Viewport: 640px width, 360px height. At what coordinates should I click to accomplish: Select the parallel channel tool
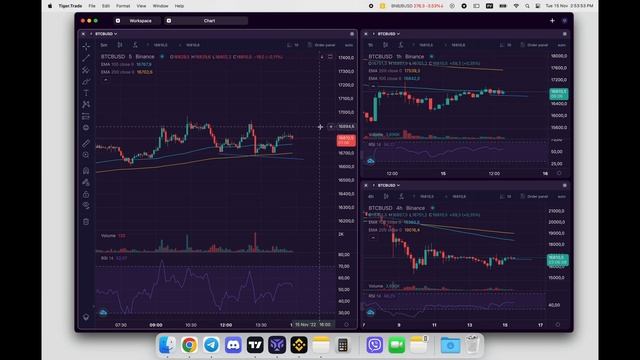pyautogui.click(x=86, y=70)
